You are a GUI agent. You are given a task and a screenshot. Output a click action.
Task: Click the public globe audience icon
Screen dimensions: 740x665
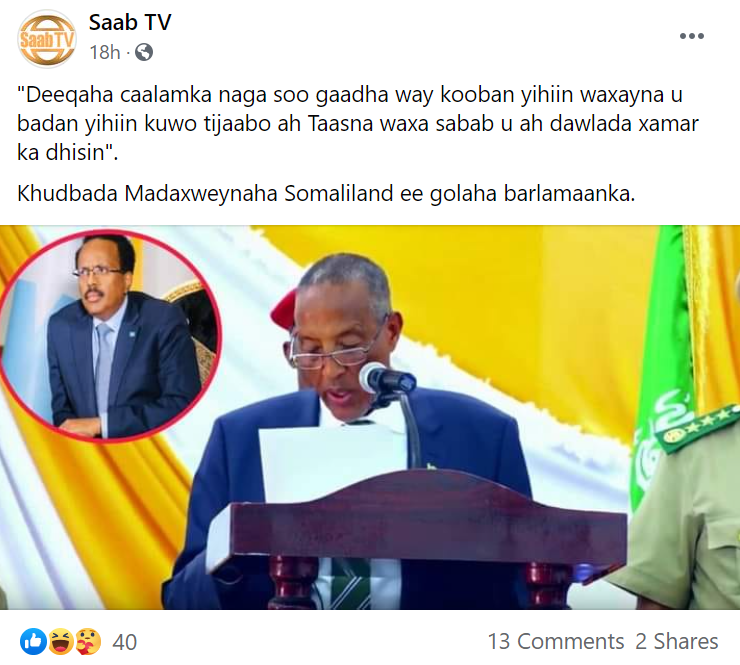pyautogui.click(x=144, y=52)
